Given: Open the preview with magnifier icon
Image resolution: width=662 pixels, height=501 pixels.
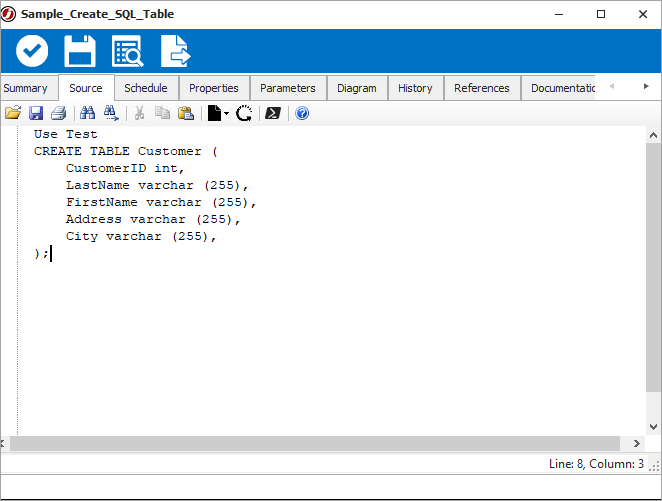Looking at the screenshot, I should [128, 51].
